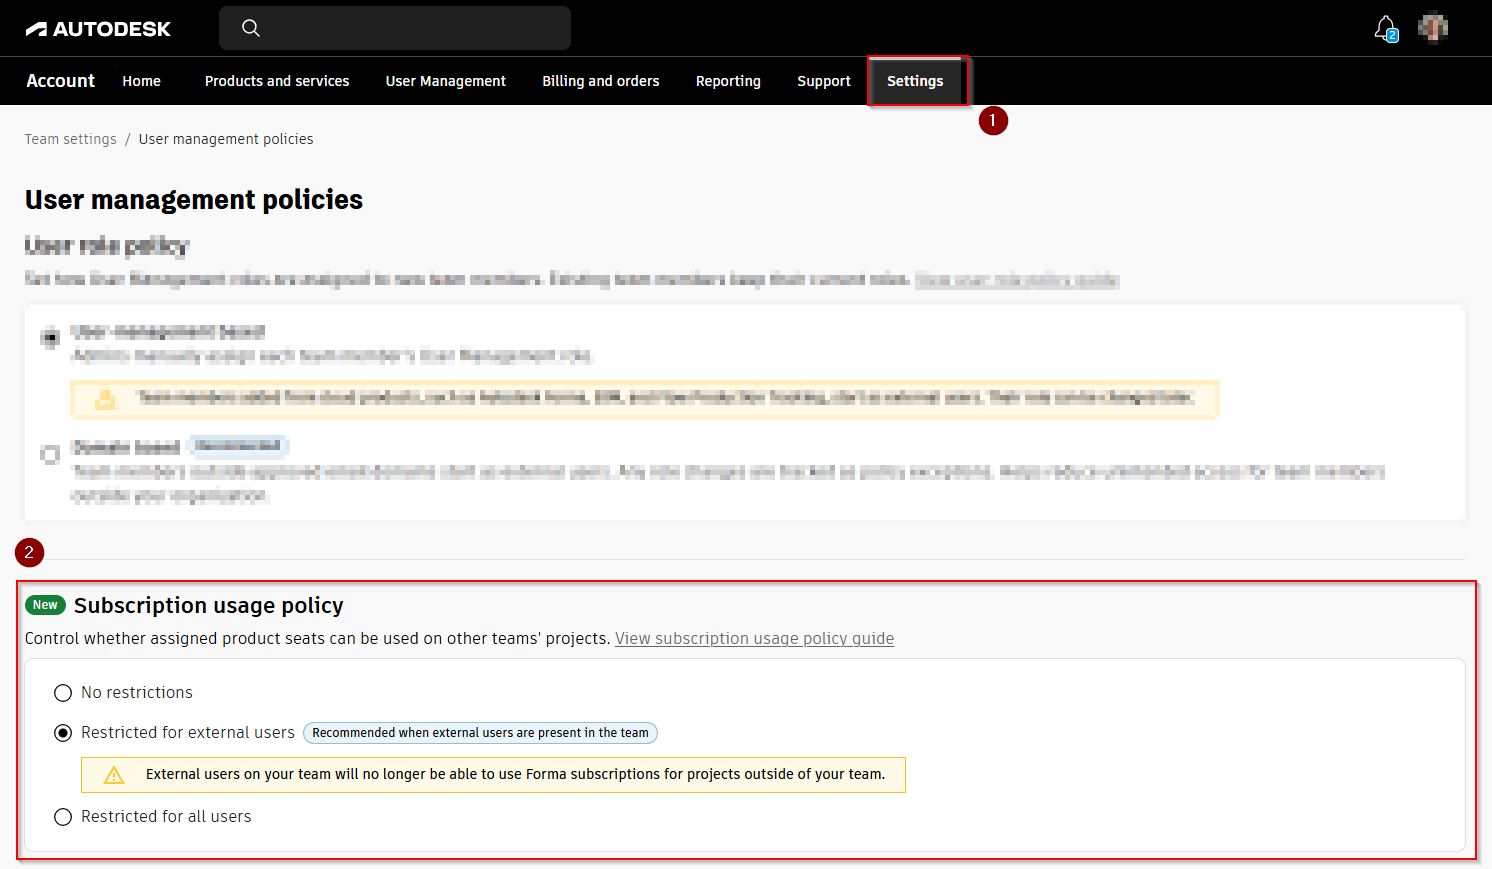Click the green New badge
1492x869 pixels.
[45, 605]
